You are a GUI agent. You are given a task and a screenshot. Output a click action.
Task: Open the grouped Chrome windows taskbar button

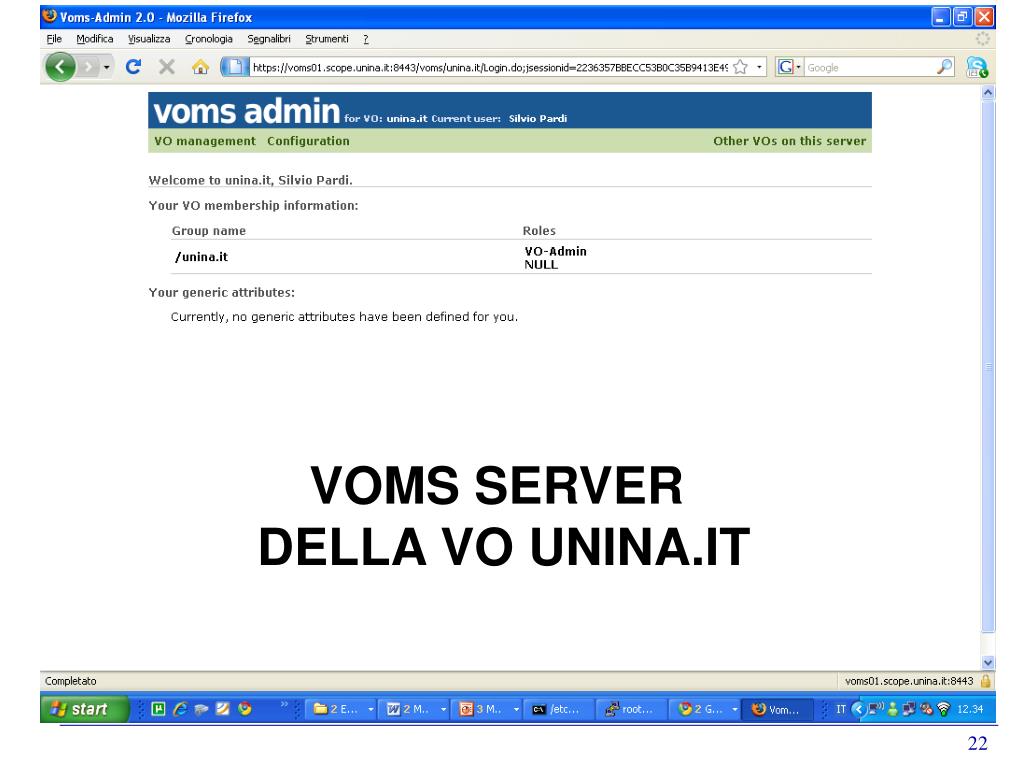pos(707,709)
